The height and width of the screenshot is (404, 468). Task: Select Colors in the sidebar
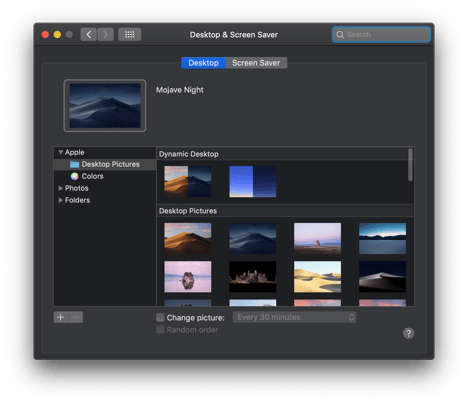[92, 176]
